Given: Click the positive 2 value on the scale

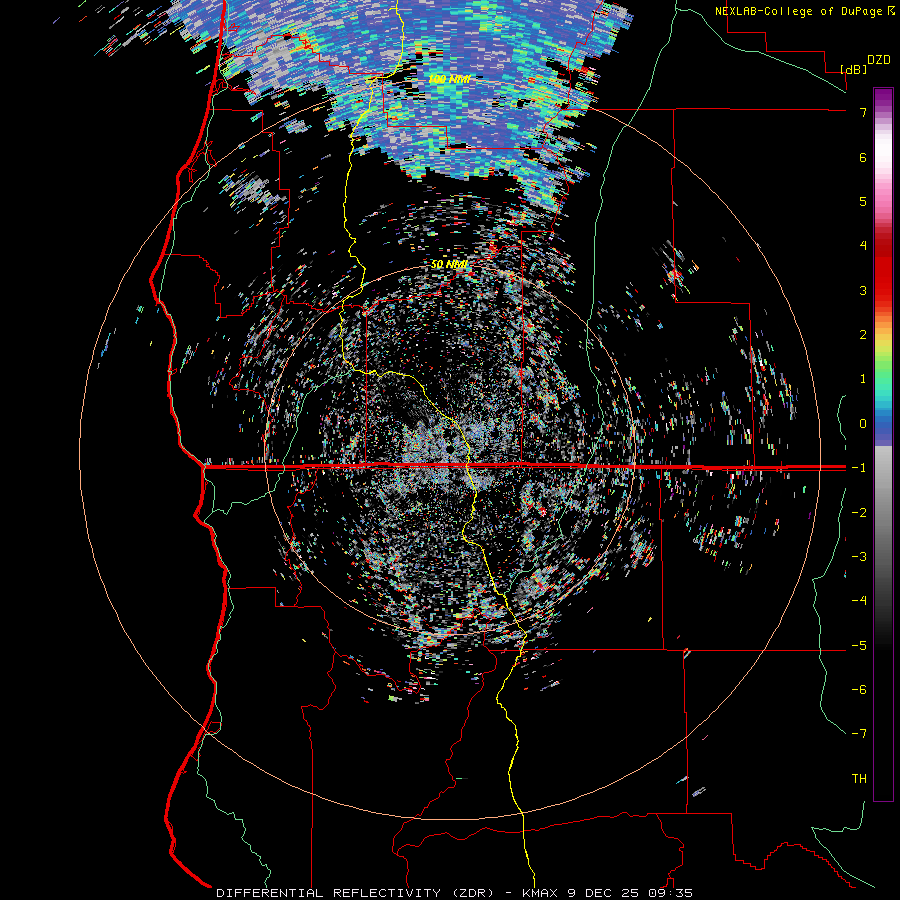Looking at the screenshot, I should pyautogui.click(x=863, y=335).
